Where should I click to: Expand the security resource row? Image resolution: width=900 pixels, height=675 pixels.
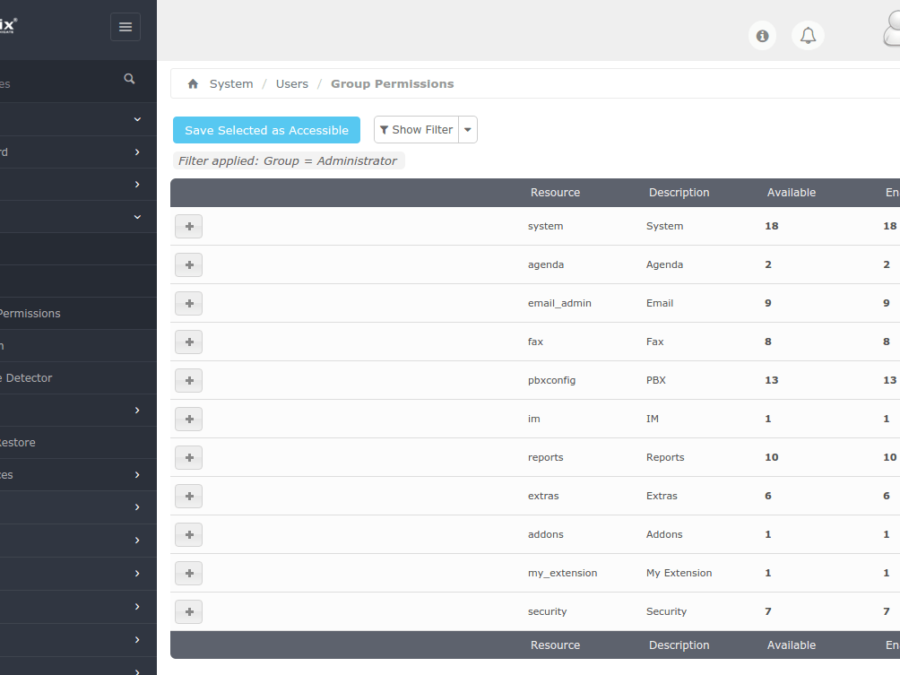point(188,611)
